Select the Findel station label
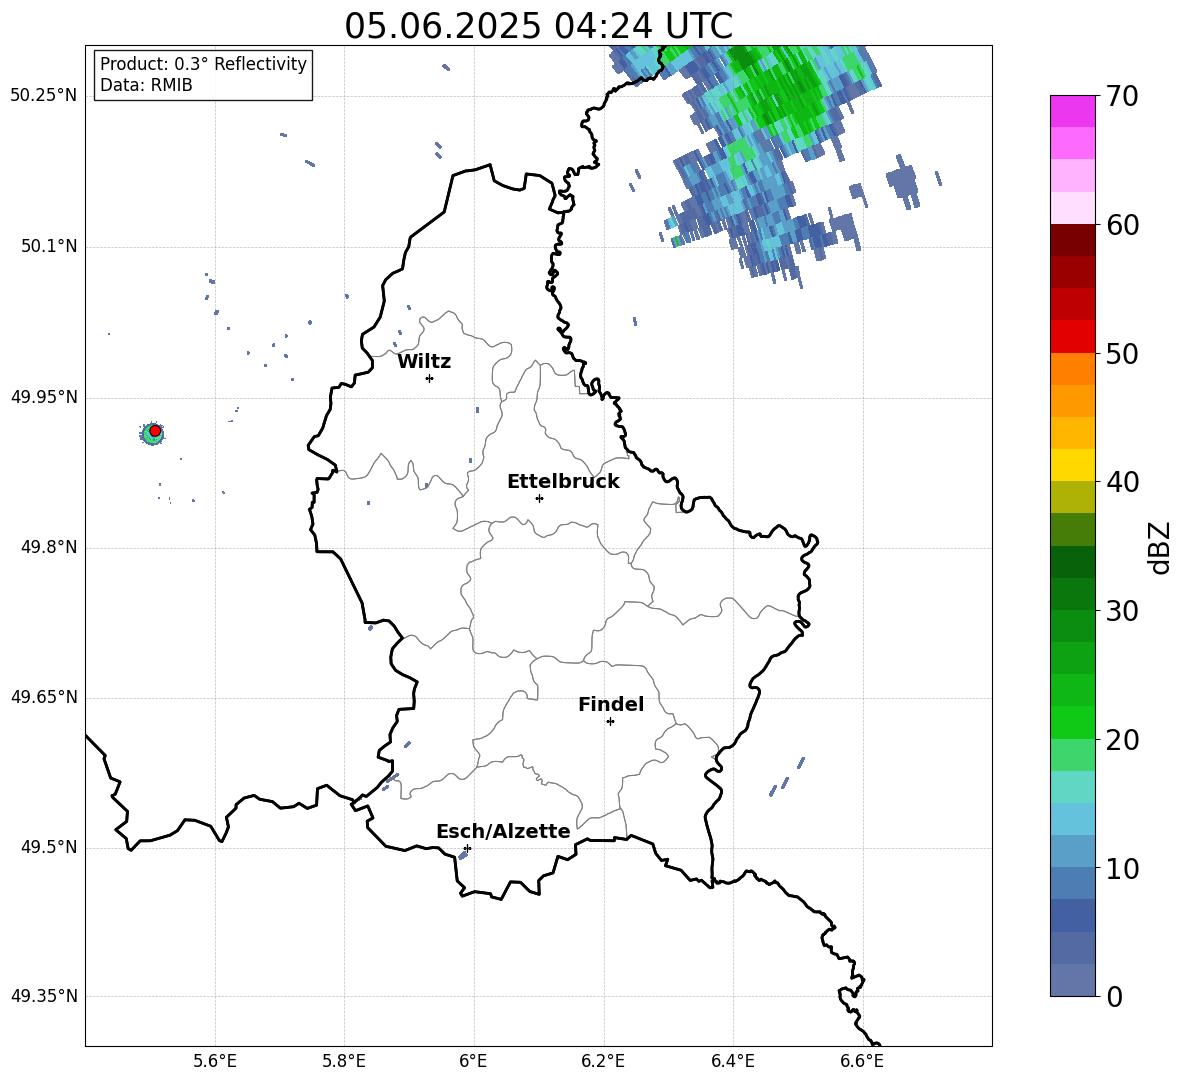 click(x=611, y=704)
